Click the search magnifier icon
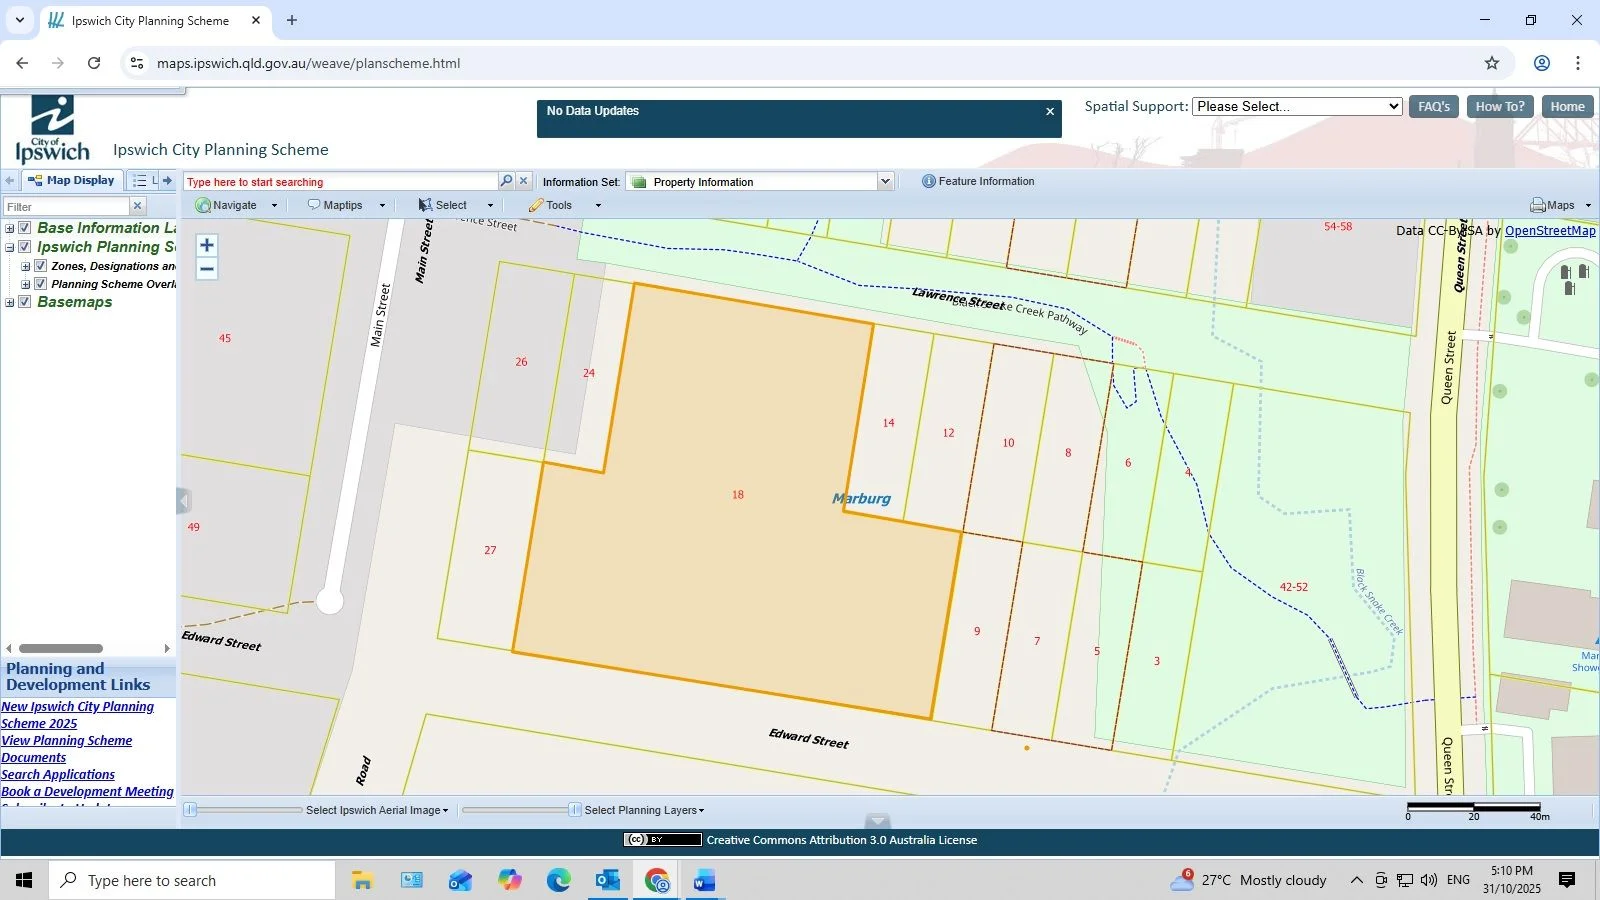Screen dimensions: 1600x900 (x=507, y=180)
